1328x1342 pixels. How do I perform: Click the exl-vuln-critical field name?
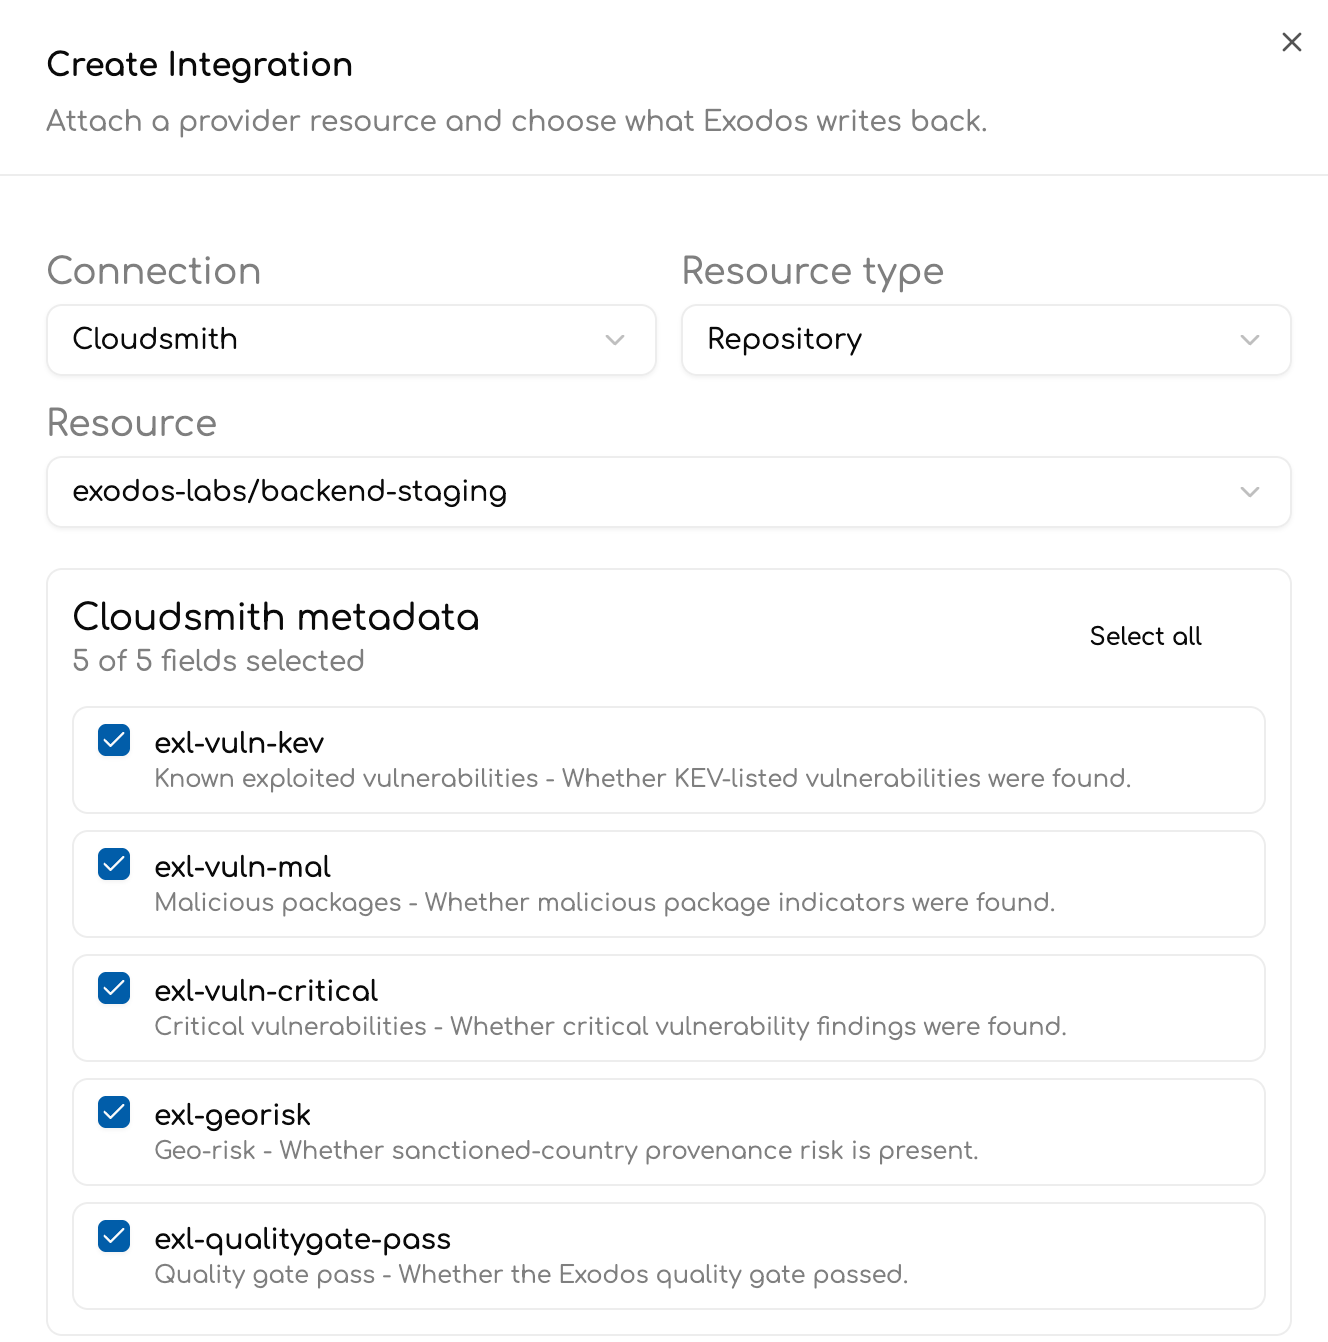pyautogui.click(x=266, y=991)
